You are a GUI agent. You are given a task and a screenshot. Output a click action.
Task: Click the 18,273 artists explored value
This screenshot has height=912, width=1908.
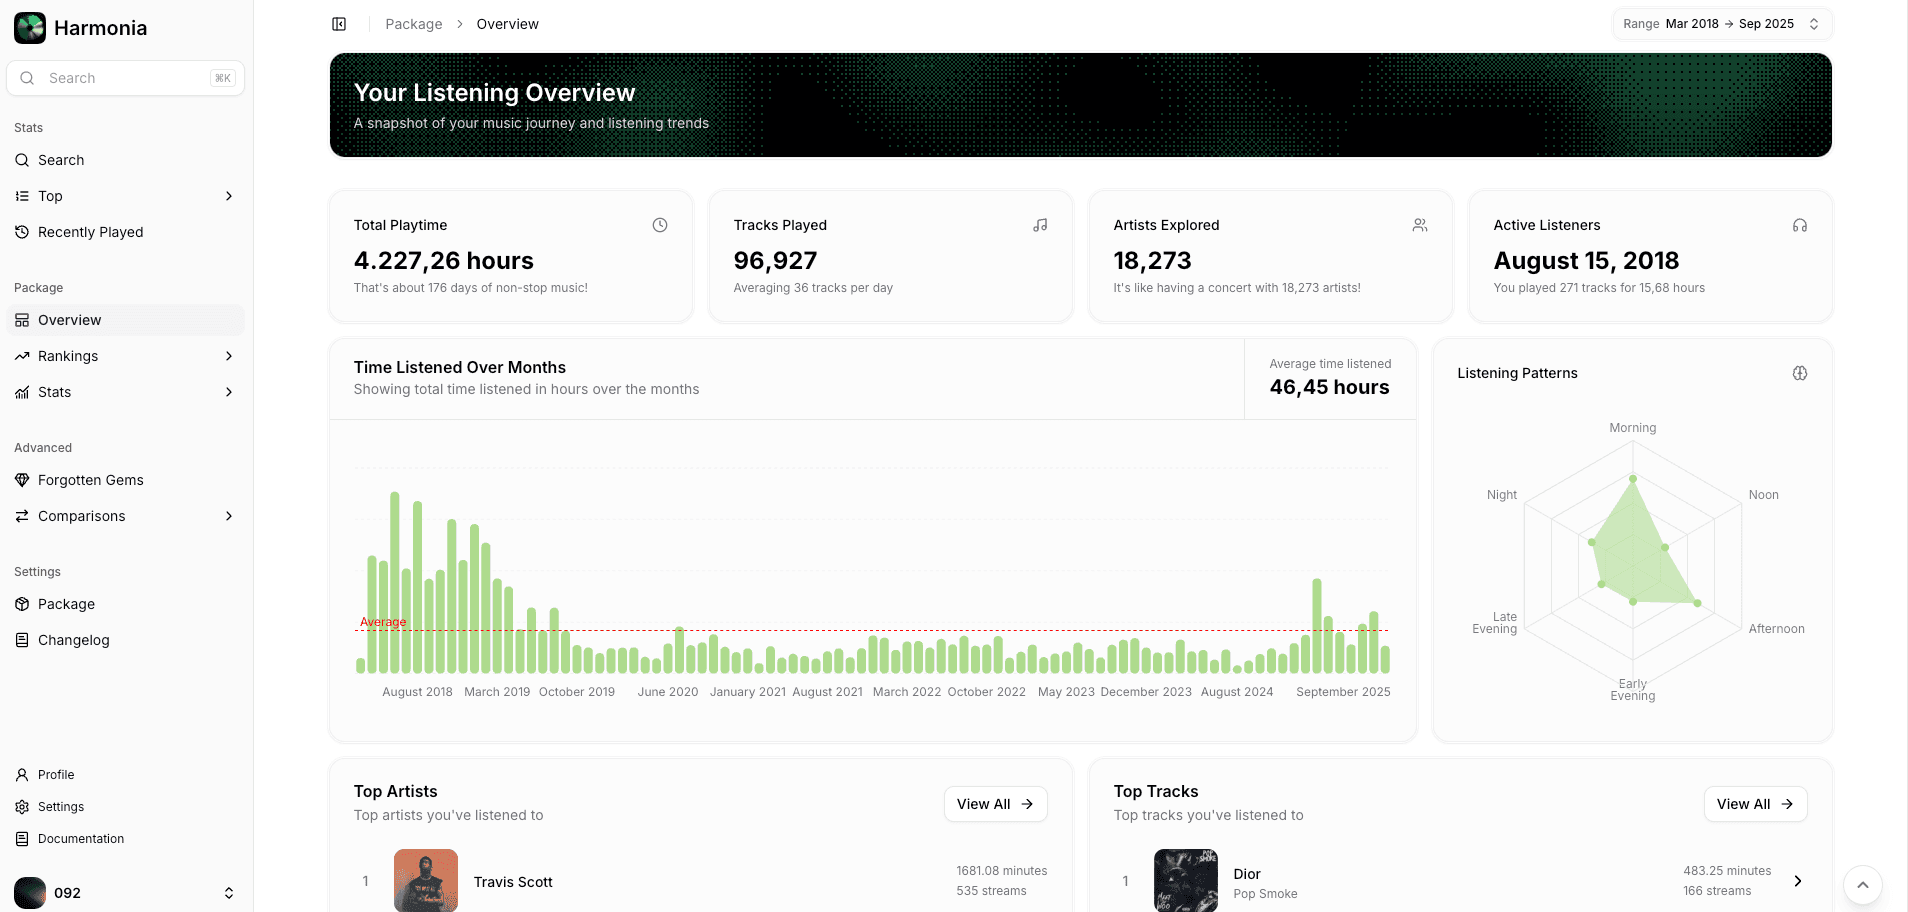[x=1153, y=261]
